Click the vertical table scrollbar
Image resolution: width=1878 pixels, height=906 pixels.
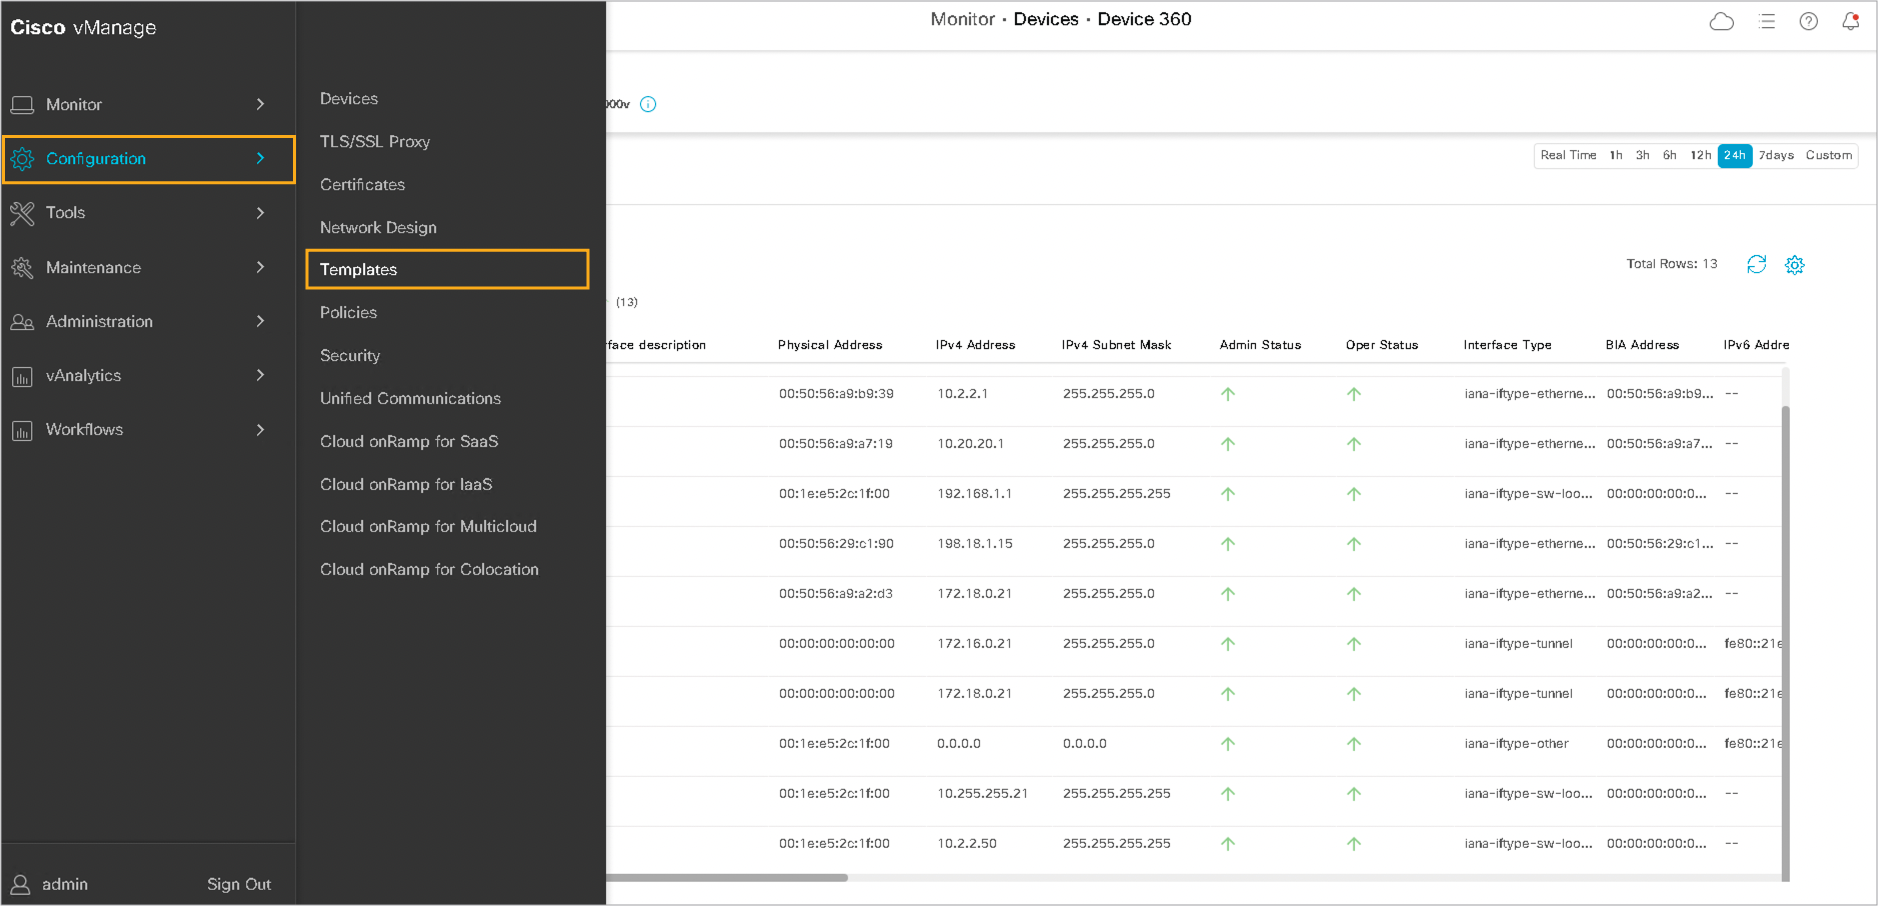[x=1786, y=643]
